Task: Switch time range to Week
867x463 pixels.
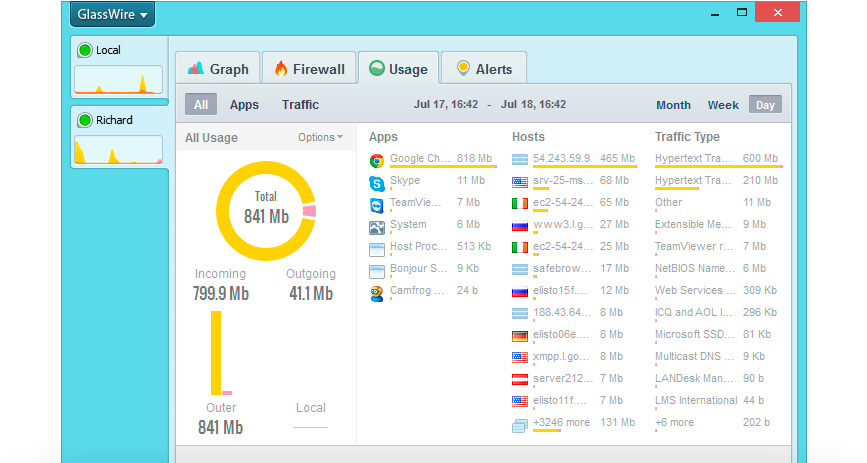Action: pos(723,105)
